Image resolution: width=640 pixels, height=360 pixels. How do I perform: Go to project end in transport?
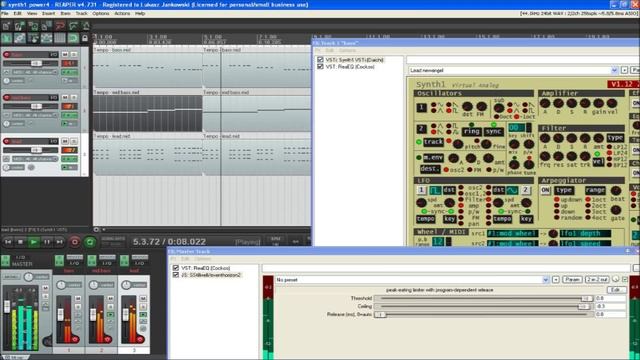point(60,242)
